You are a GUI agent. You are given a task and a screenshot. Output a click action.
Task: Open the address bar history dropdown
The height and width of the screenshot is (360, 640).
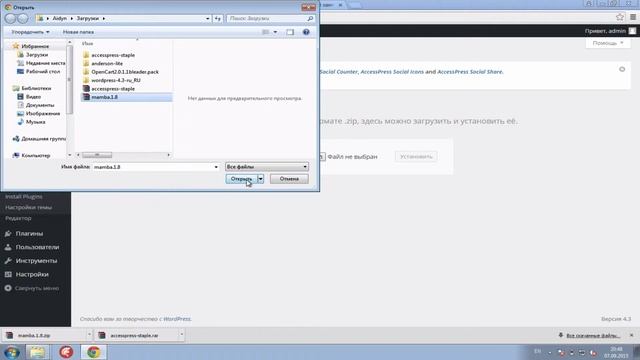point(207,18)
